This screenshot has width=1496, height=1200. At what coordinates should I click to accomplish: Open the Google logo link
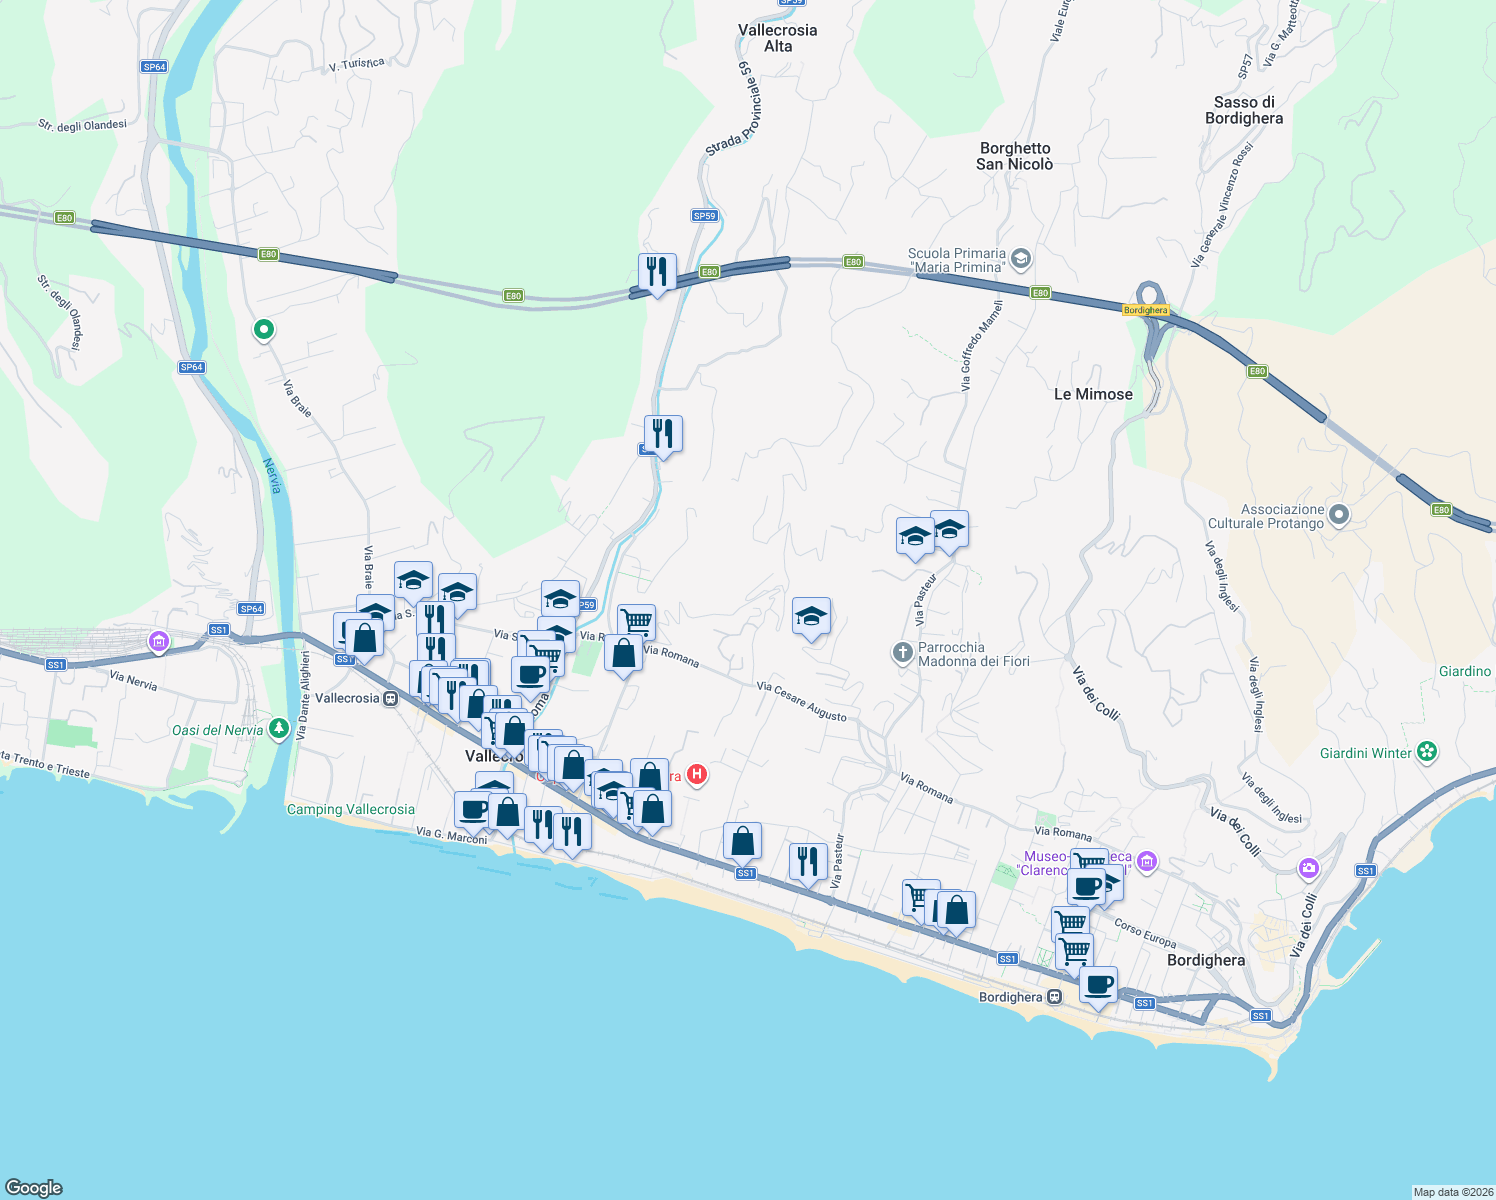pyautogui.click(x=35, y=1188)
